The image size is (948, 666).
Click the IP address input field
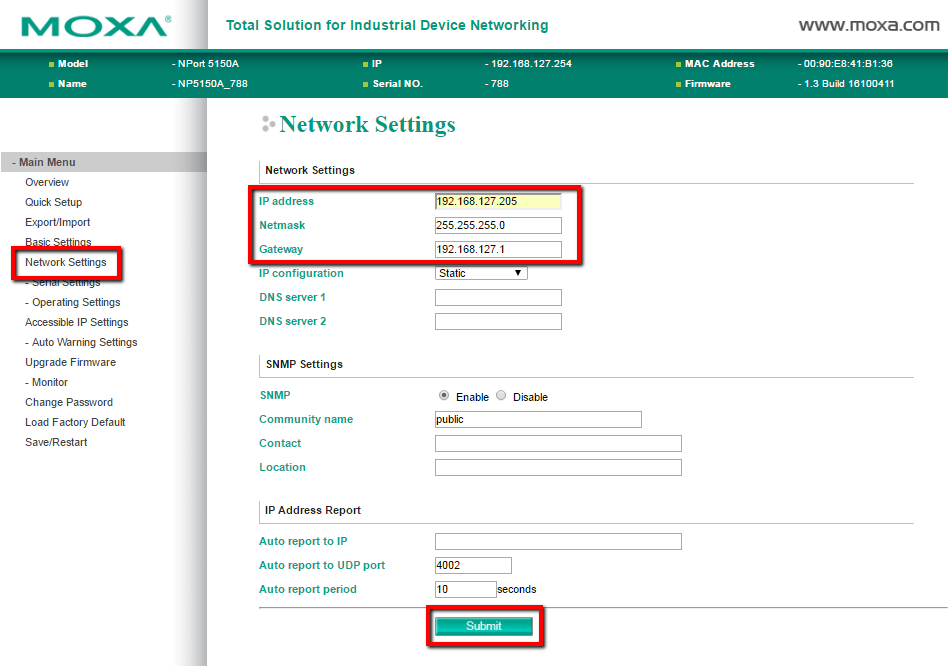pos(498,201)
